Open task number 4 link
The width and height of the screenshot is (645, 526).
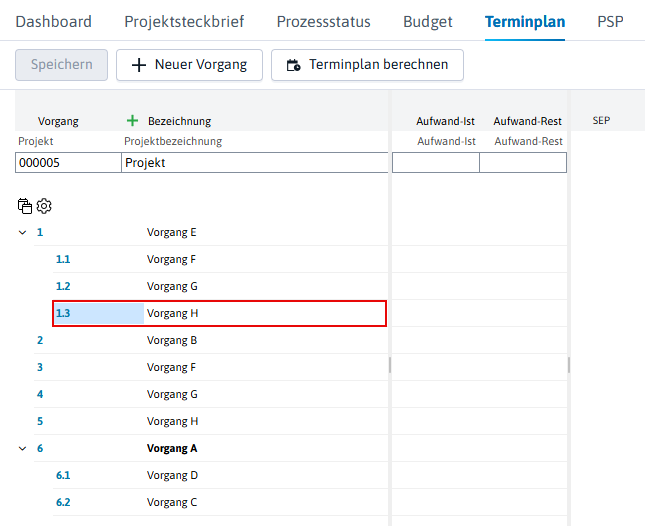click(40, 395)
